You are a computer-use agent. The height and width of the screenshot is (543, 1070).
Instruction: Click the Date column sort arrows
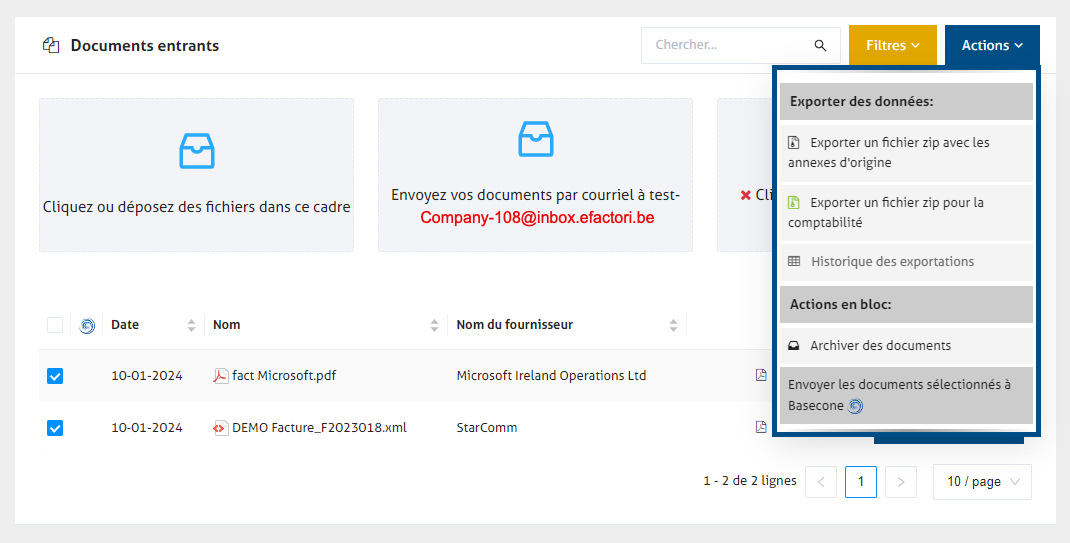coord(191,325)
